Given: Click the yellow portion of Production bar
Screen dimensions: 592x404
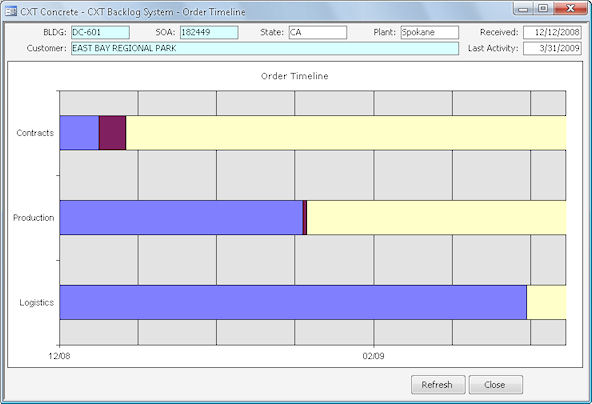Looking at the screenshot, I should pos(436,217).
